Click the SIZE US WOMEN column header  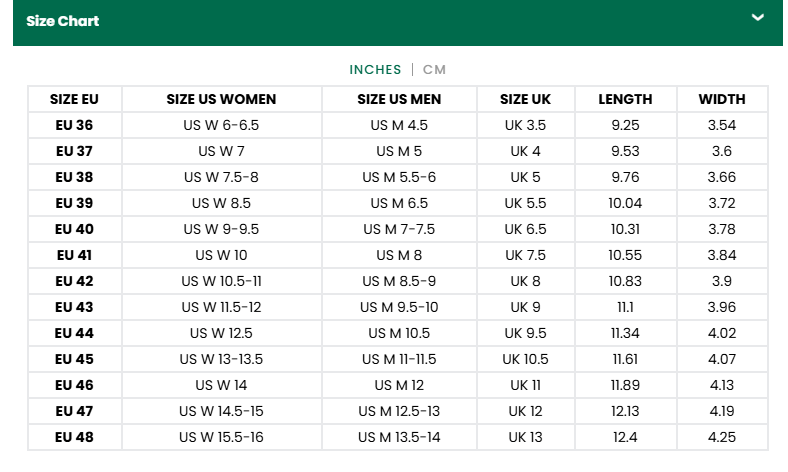[x=221, y=99]
